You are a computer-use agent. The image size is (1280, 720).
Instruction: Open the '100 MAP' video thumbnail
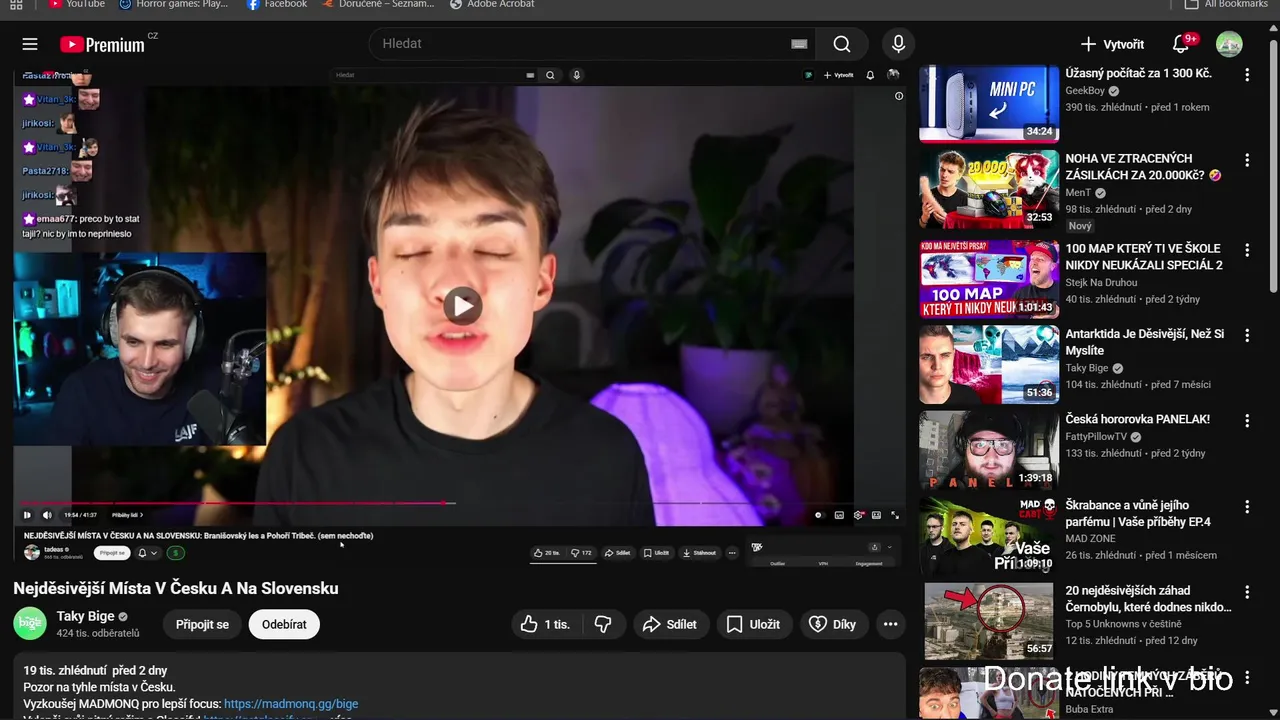tap(989, 279)
